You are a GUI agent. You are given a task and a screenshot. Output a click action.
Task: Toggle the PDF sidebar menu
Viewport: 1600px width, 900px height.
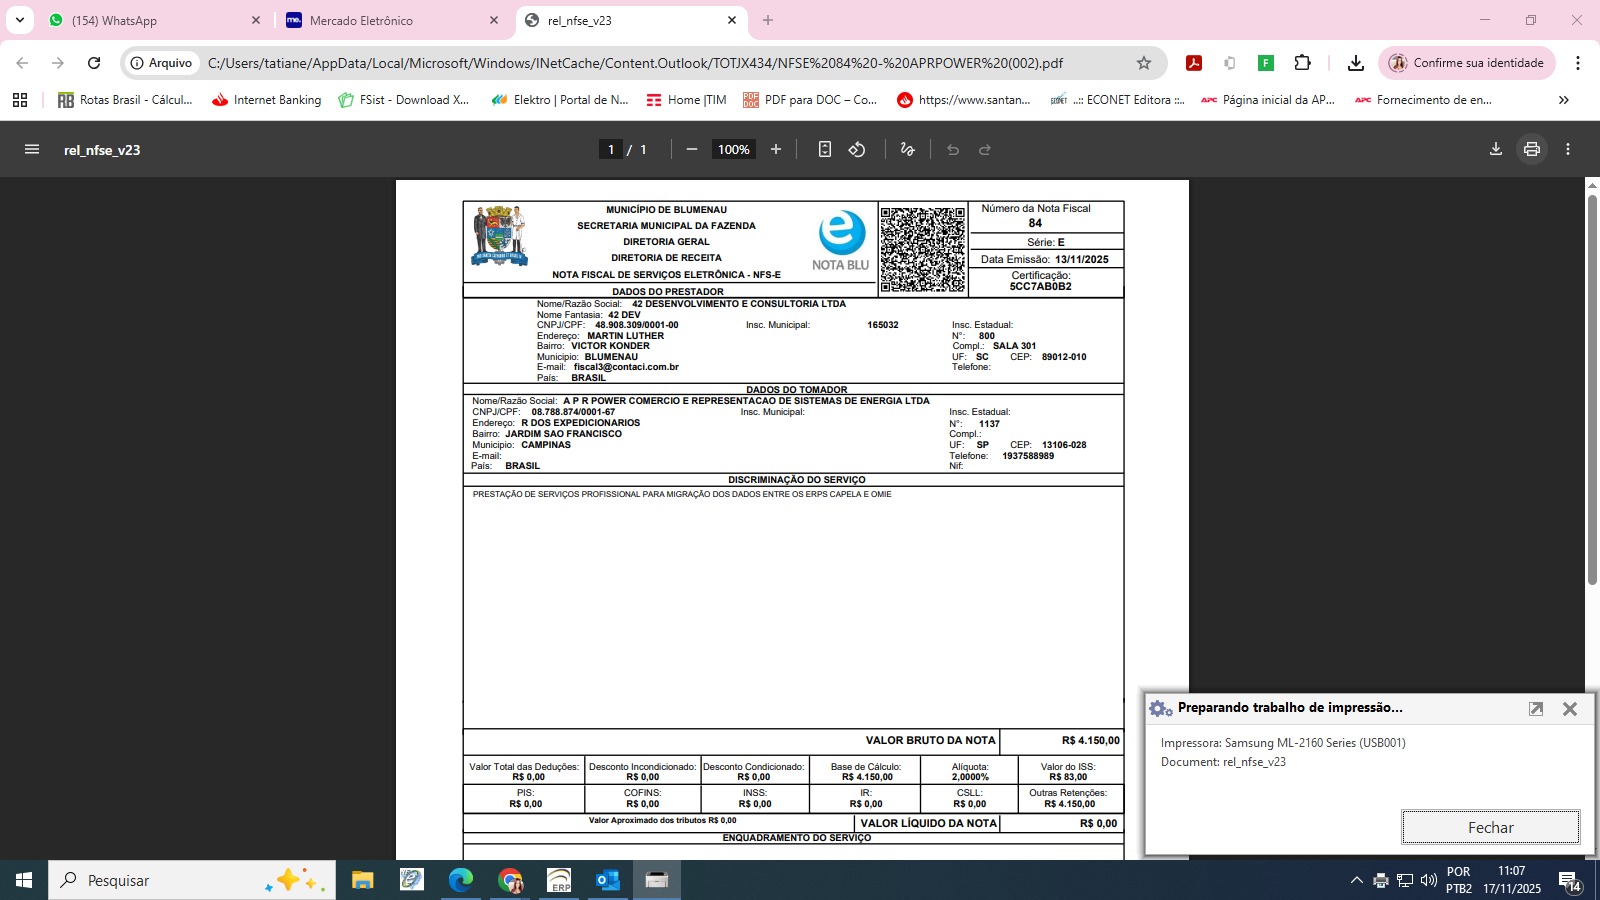coord(32,149)
